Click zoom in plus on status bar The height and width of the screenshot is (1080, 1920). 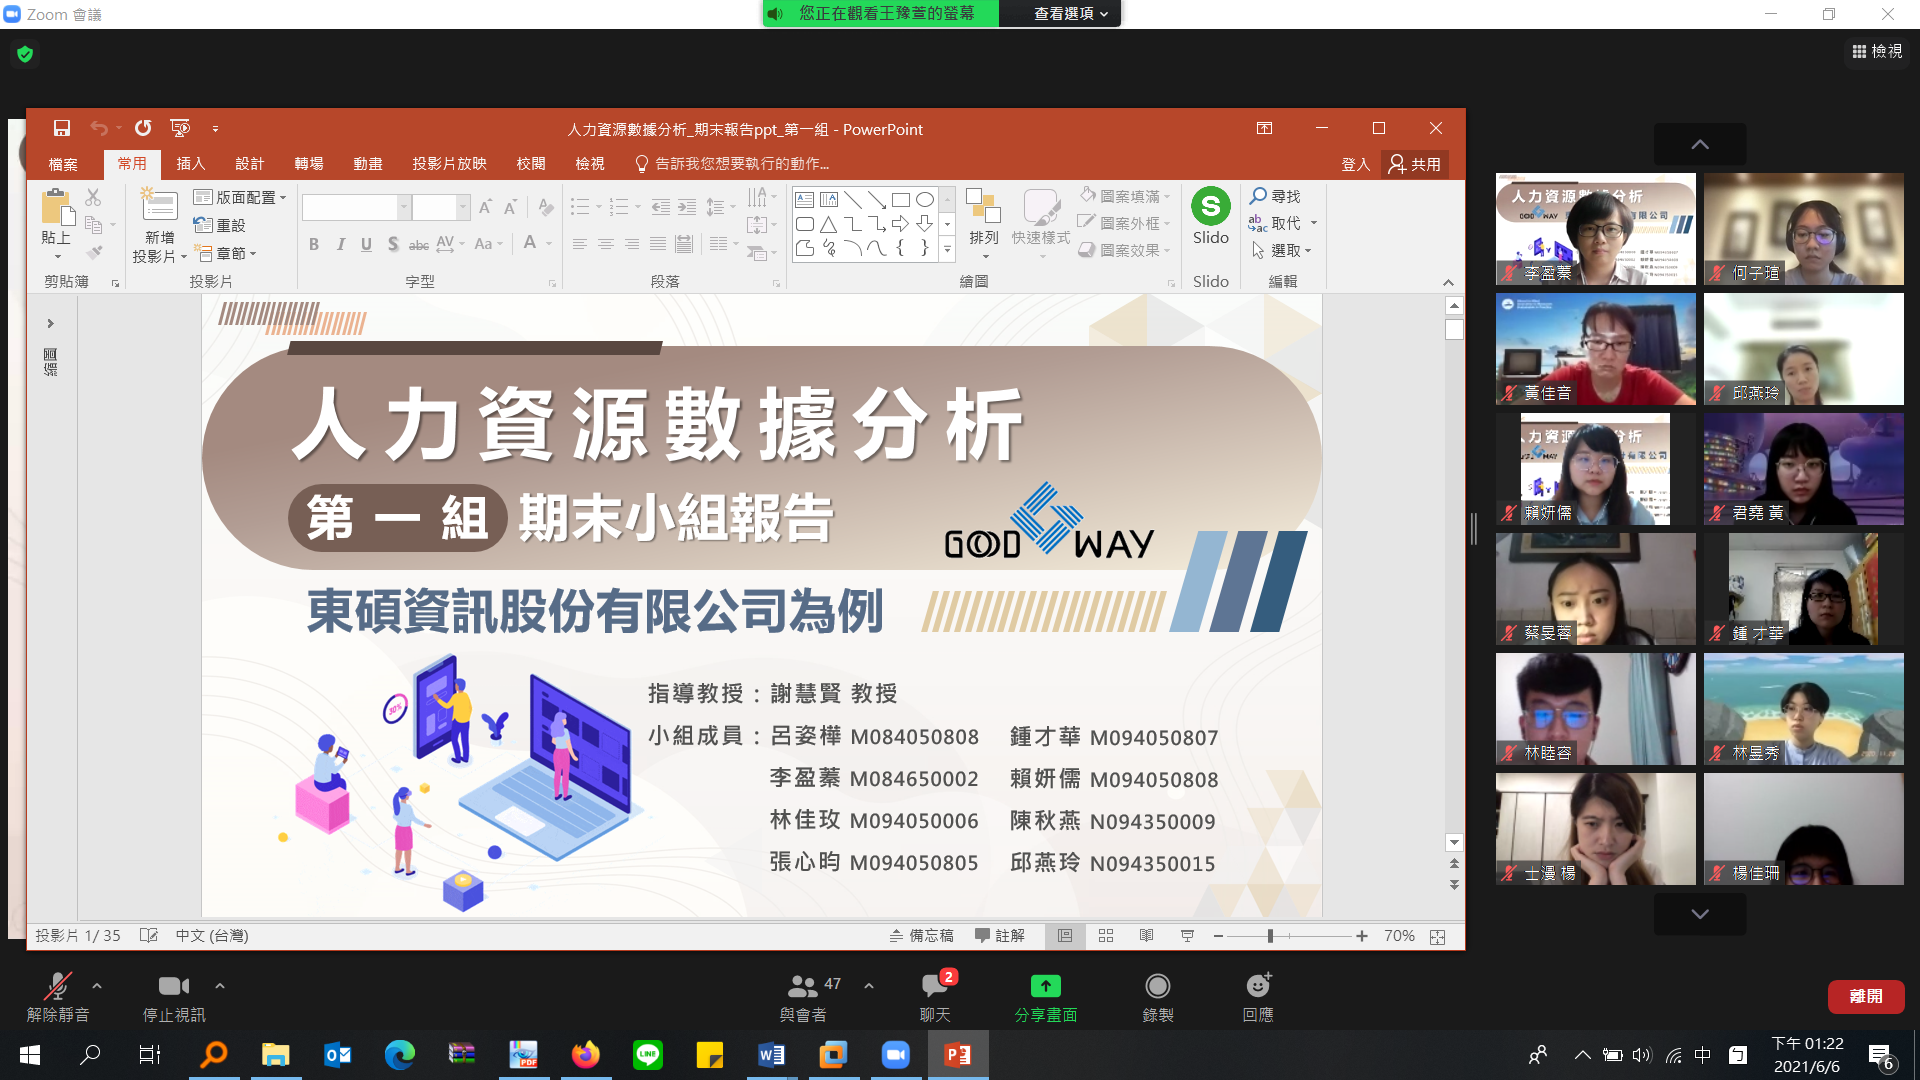coord(1362,936)
